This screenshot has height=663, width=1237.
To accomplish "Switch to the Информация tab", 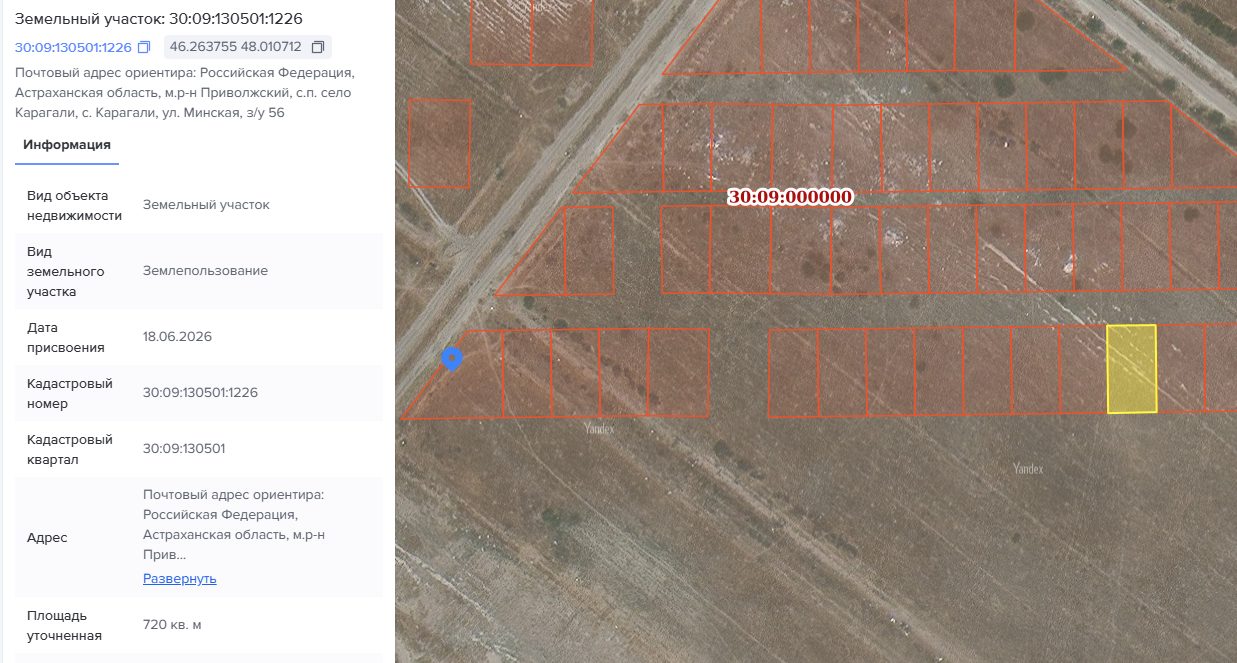I will (67, 145).
